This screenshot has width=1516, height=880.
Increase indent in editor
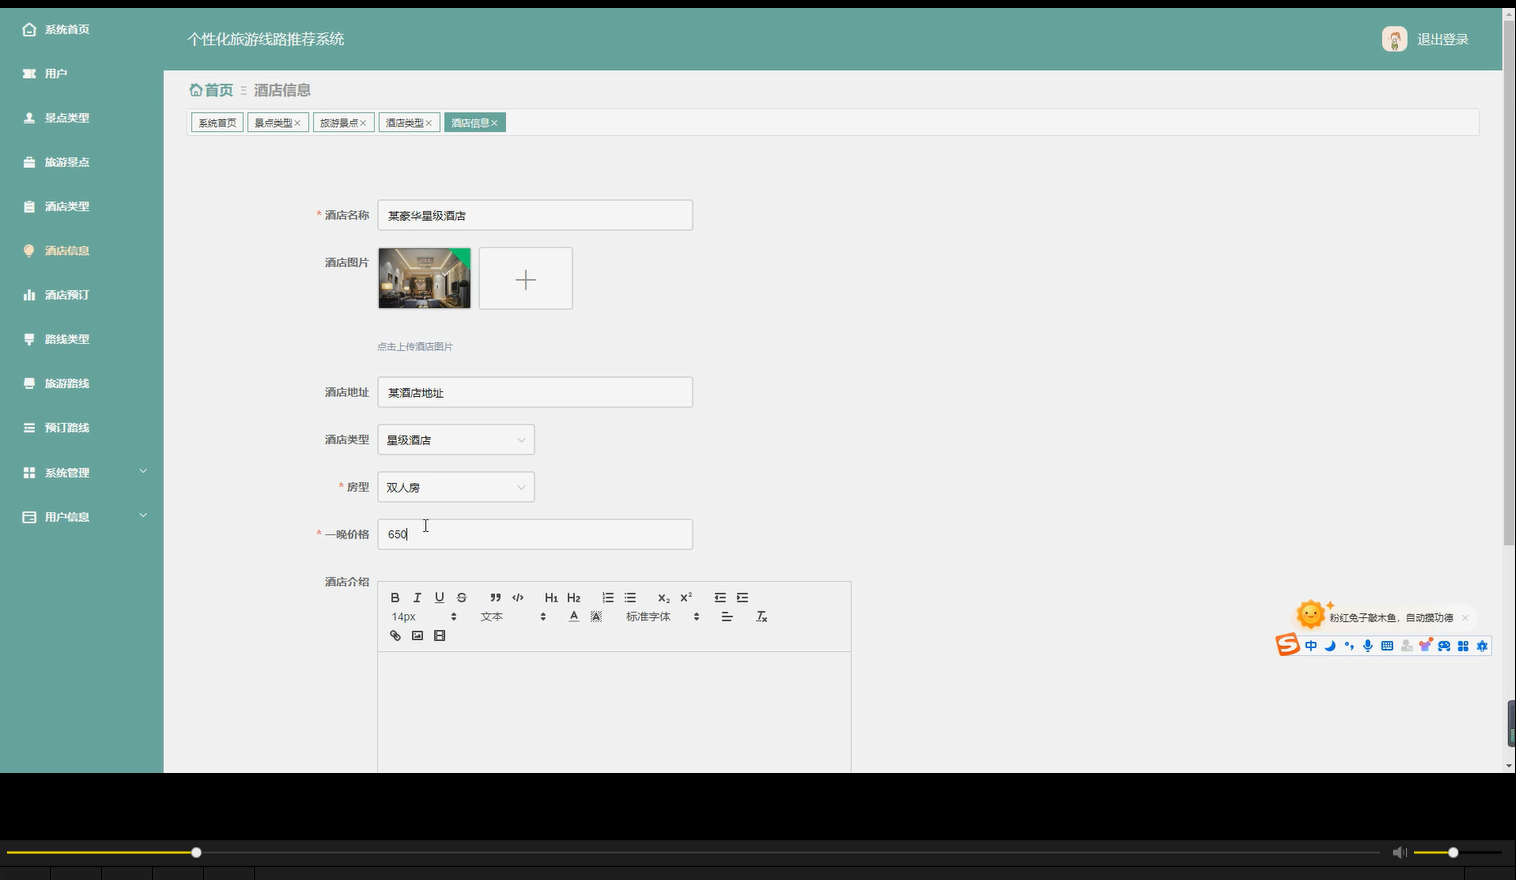point(742,598)
